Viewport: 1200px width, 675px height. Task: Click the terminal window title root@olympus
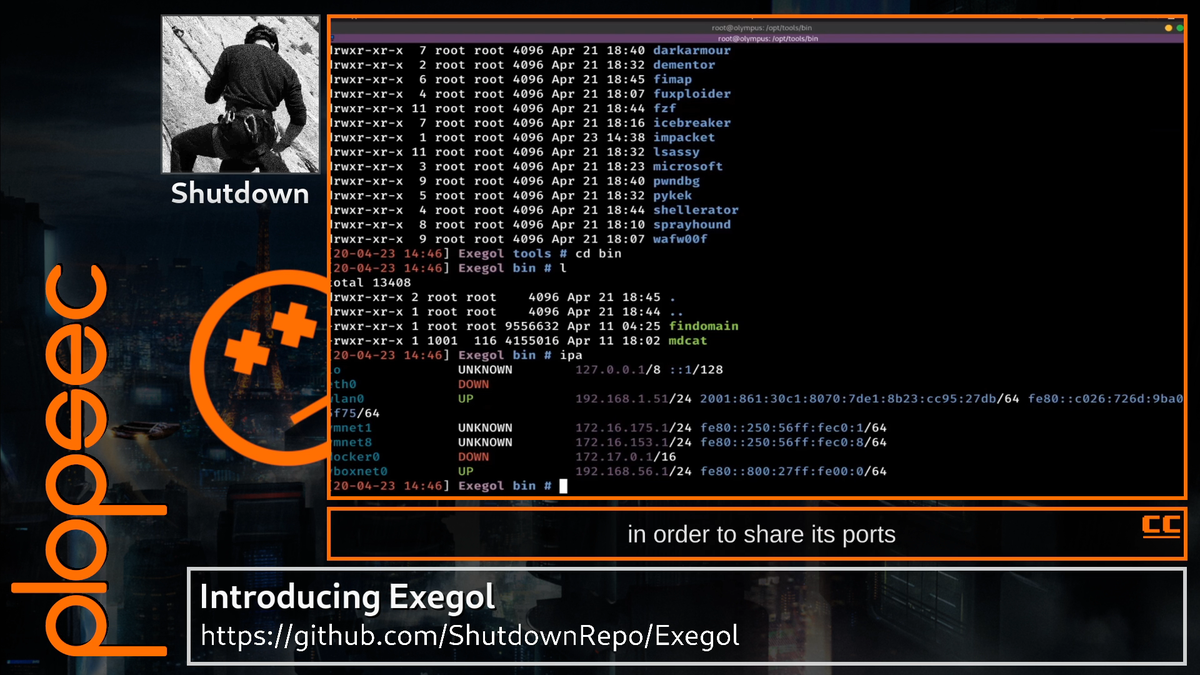(x=760, y=27)
